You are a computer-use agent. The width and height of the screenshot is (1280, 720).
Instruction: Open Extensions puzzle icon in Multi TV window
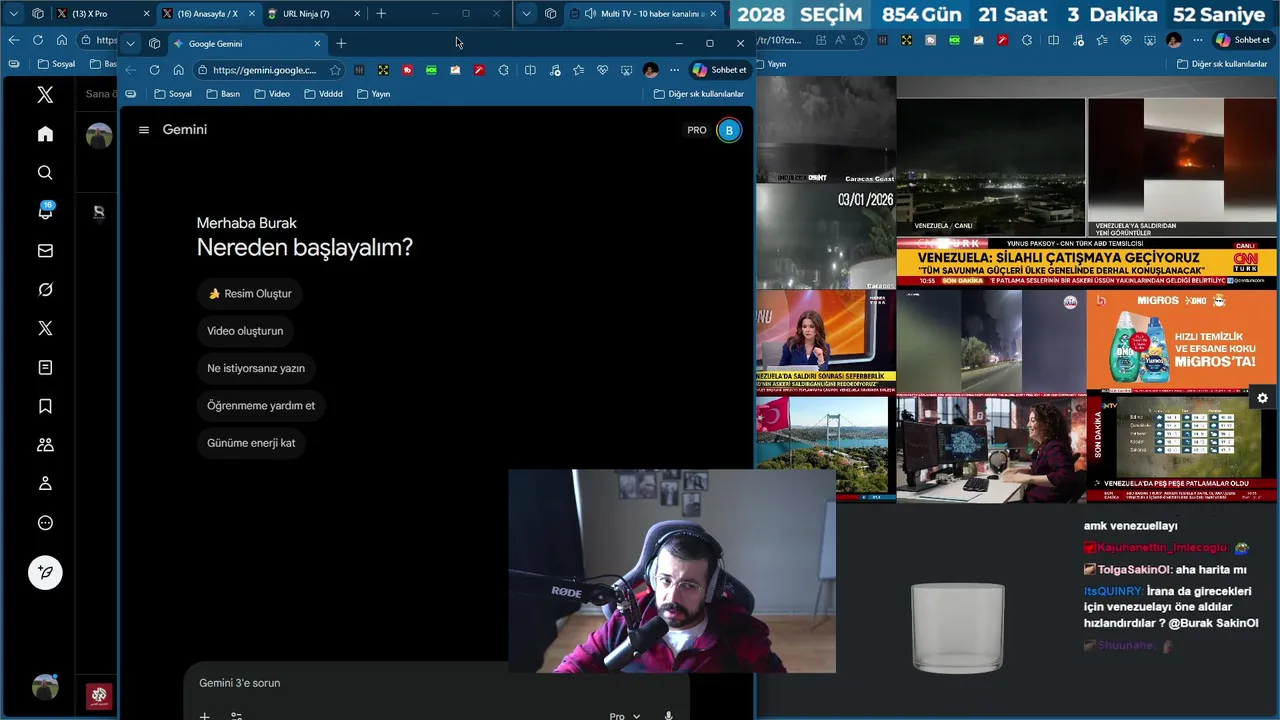[1027, 40]
